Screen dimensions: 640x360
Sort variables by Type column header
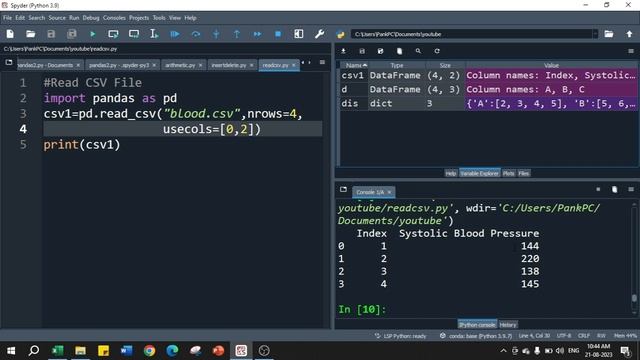click(x=397, y=65)
